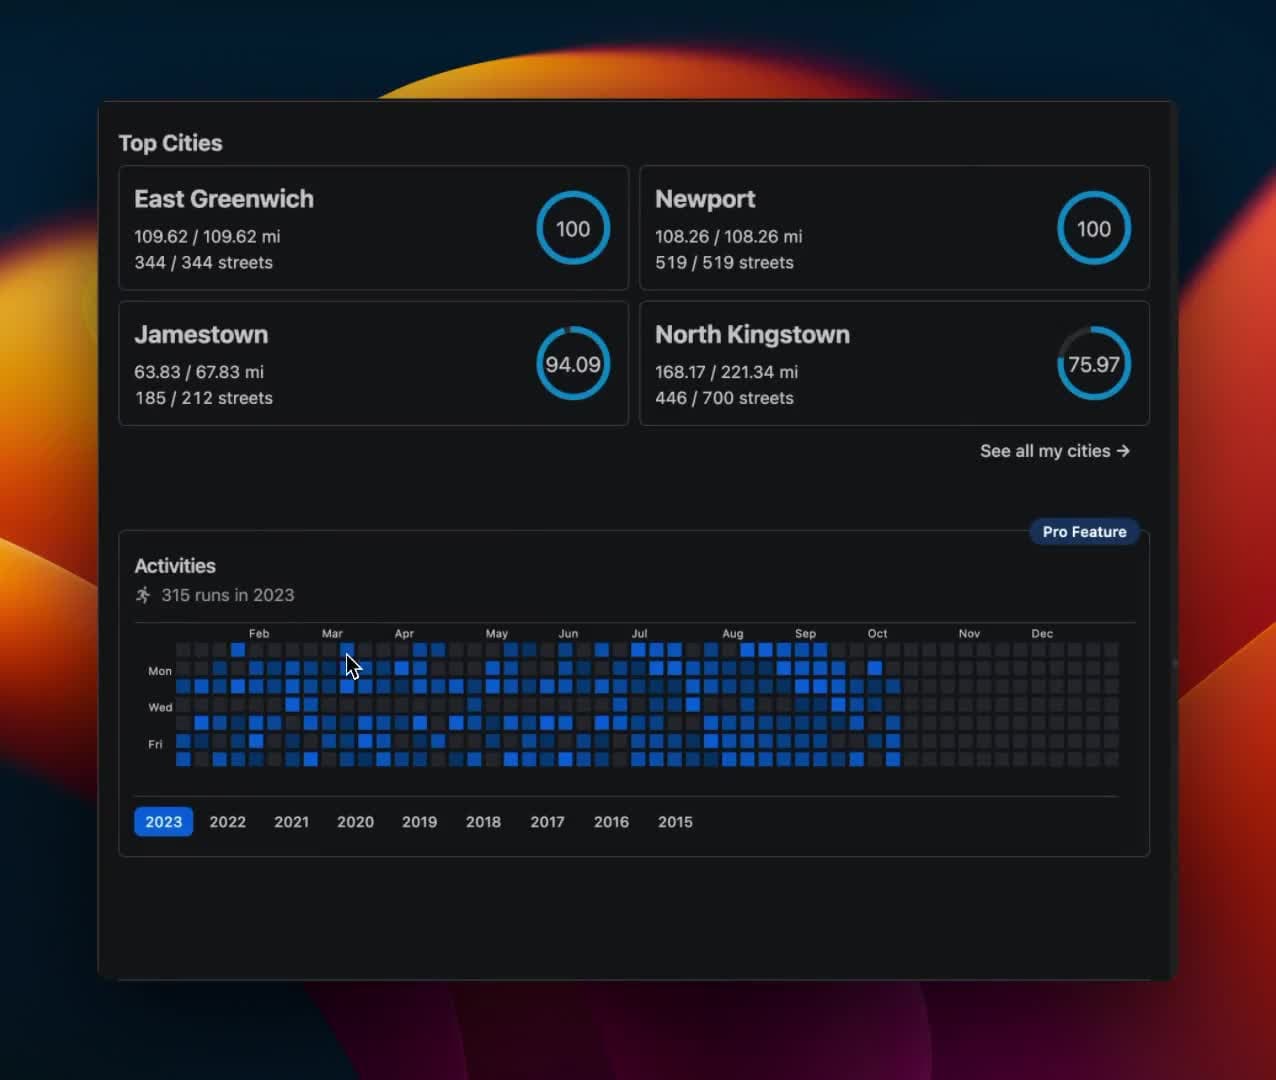Screen dimensions: 1276x1080
Task: Select the 2023 year tab
Action: tap(164, 822)
